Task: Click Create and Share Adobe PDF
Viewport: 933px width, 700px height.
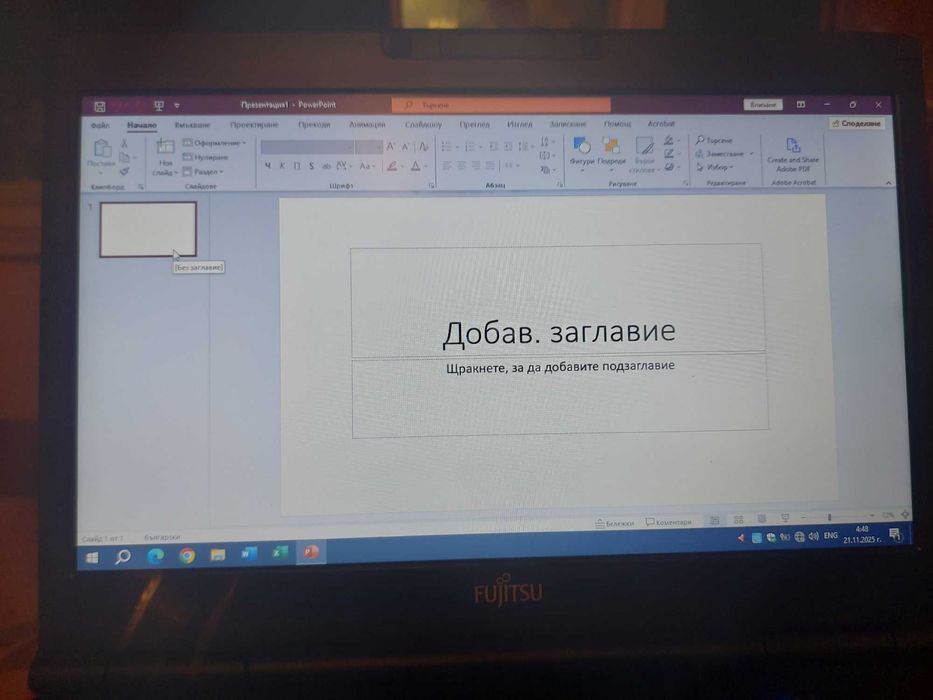Action: pyautogui.click(x=793, y=155)
